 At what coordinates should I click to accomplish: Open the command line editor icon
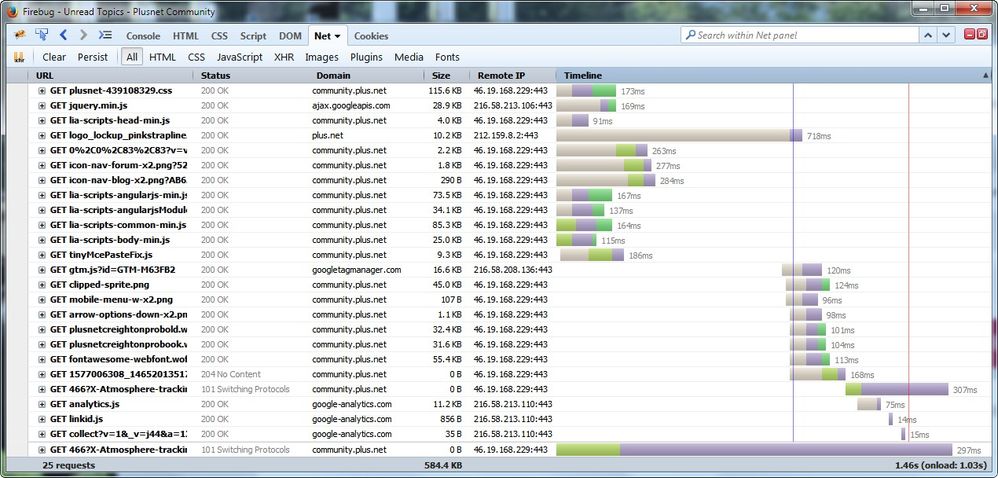pyautogui.click(x=105, y=35)
